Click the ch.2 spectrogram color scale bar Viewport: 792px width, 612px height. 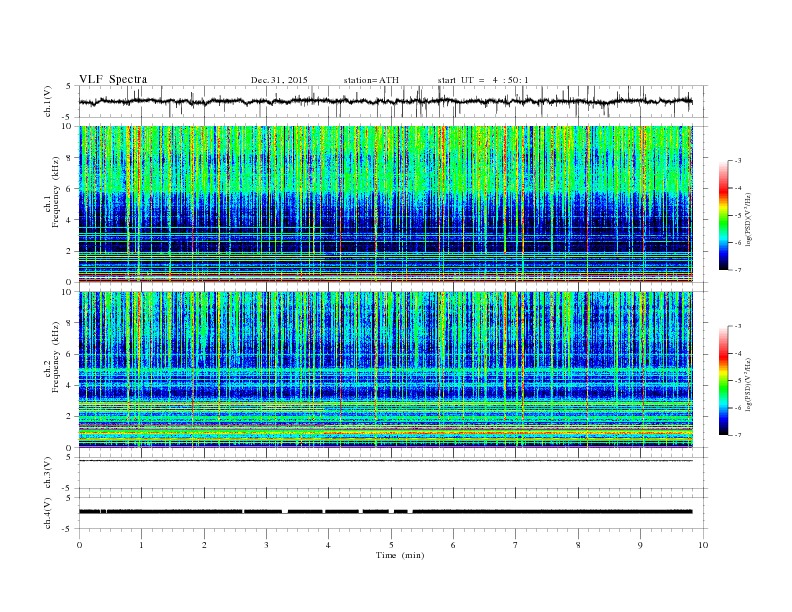click(723, 381)
